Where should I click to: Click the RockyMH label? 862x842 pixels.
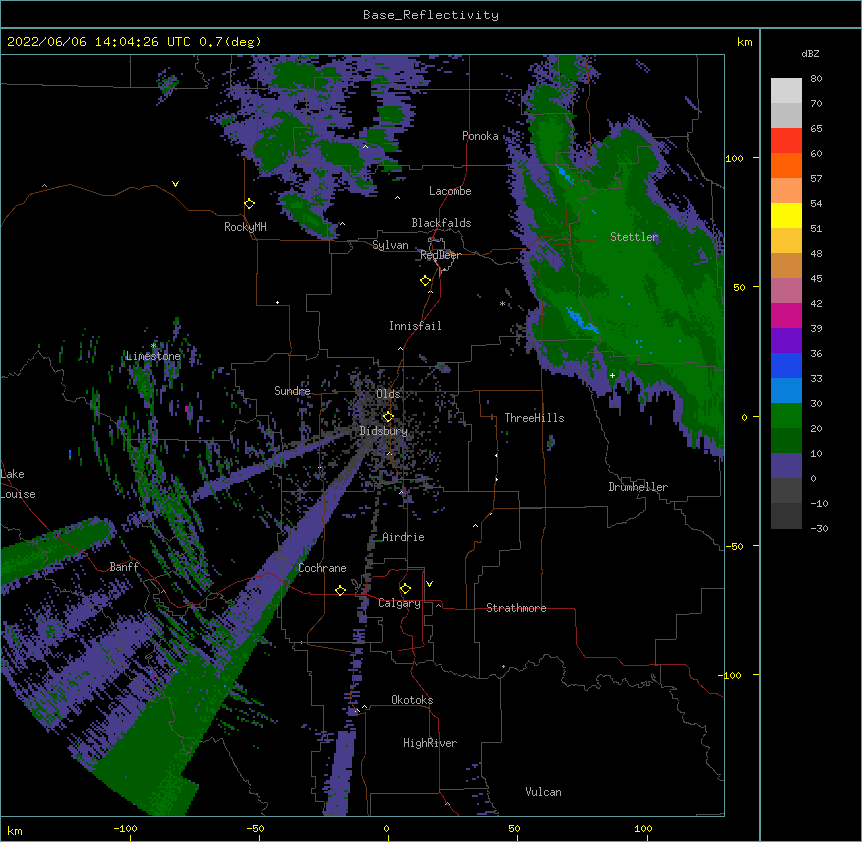pos(245,227)
